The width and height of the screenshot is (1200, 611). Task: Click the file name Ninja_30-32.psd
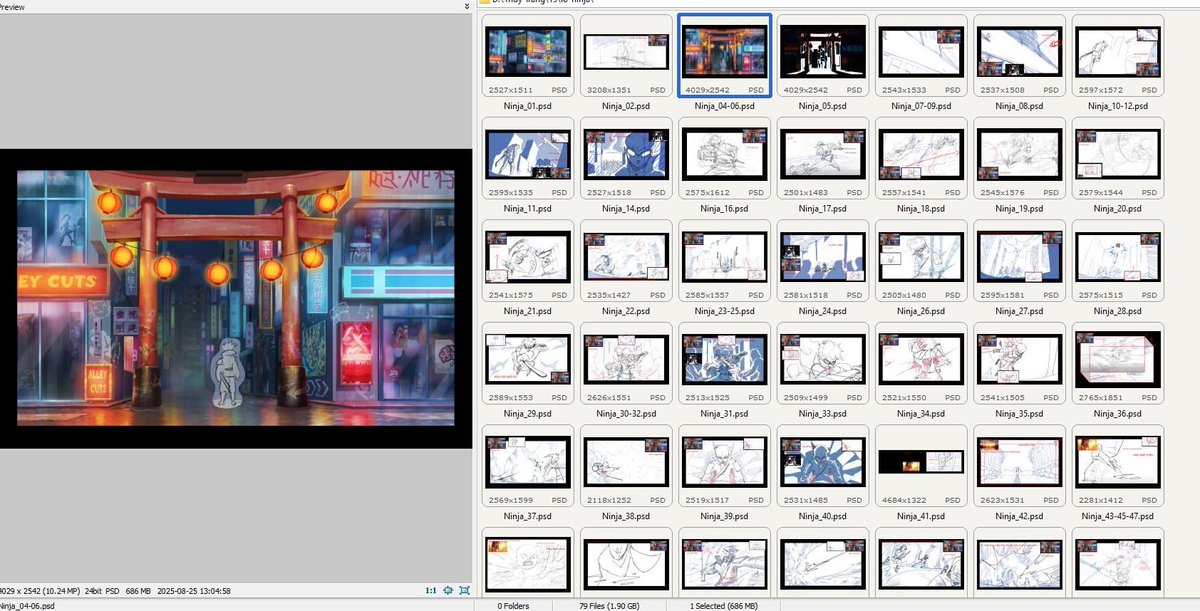626,413
